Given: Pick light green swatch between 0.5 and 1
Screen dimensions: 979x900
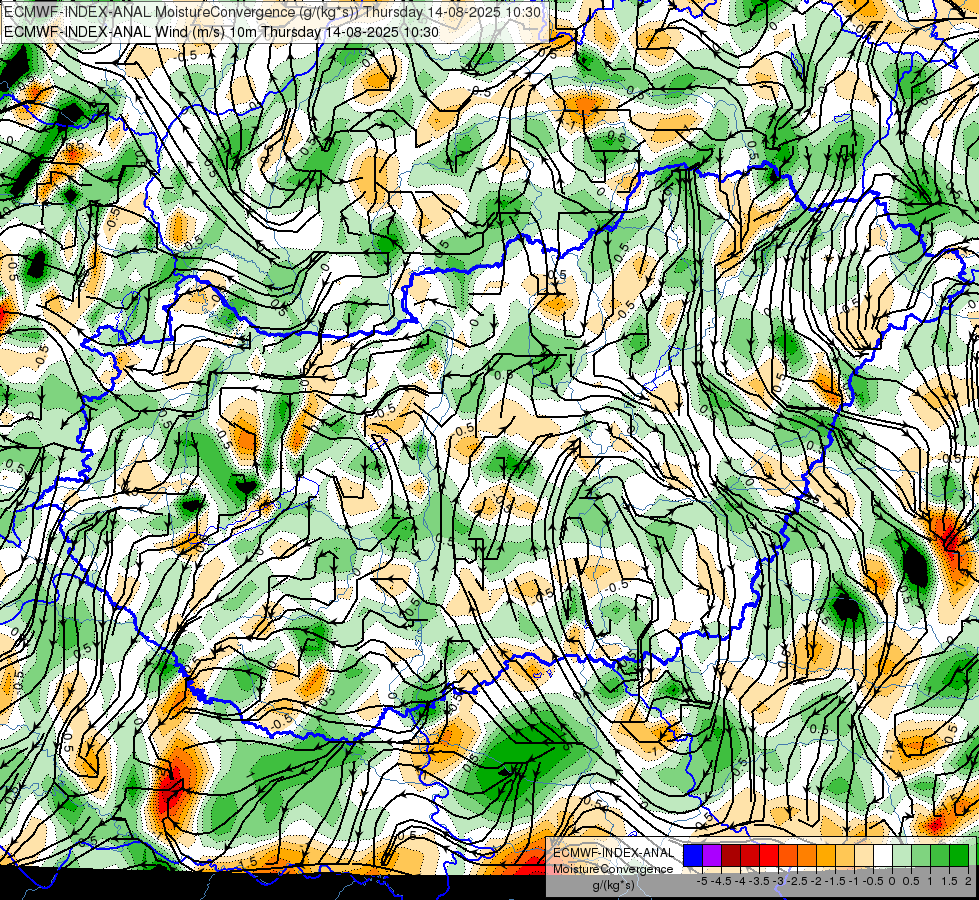Looking at the screenshot, I should (x=921, y=856).
